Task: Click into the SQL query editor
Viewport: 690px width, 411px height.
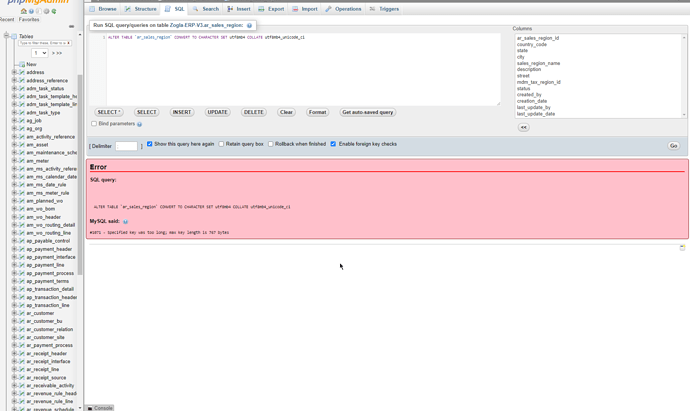Action: [x=303, y=70]
